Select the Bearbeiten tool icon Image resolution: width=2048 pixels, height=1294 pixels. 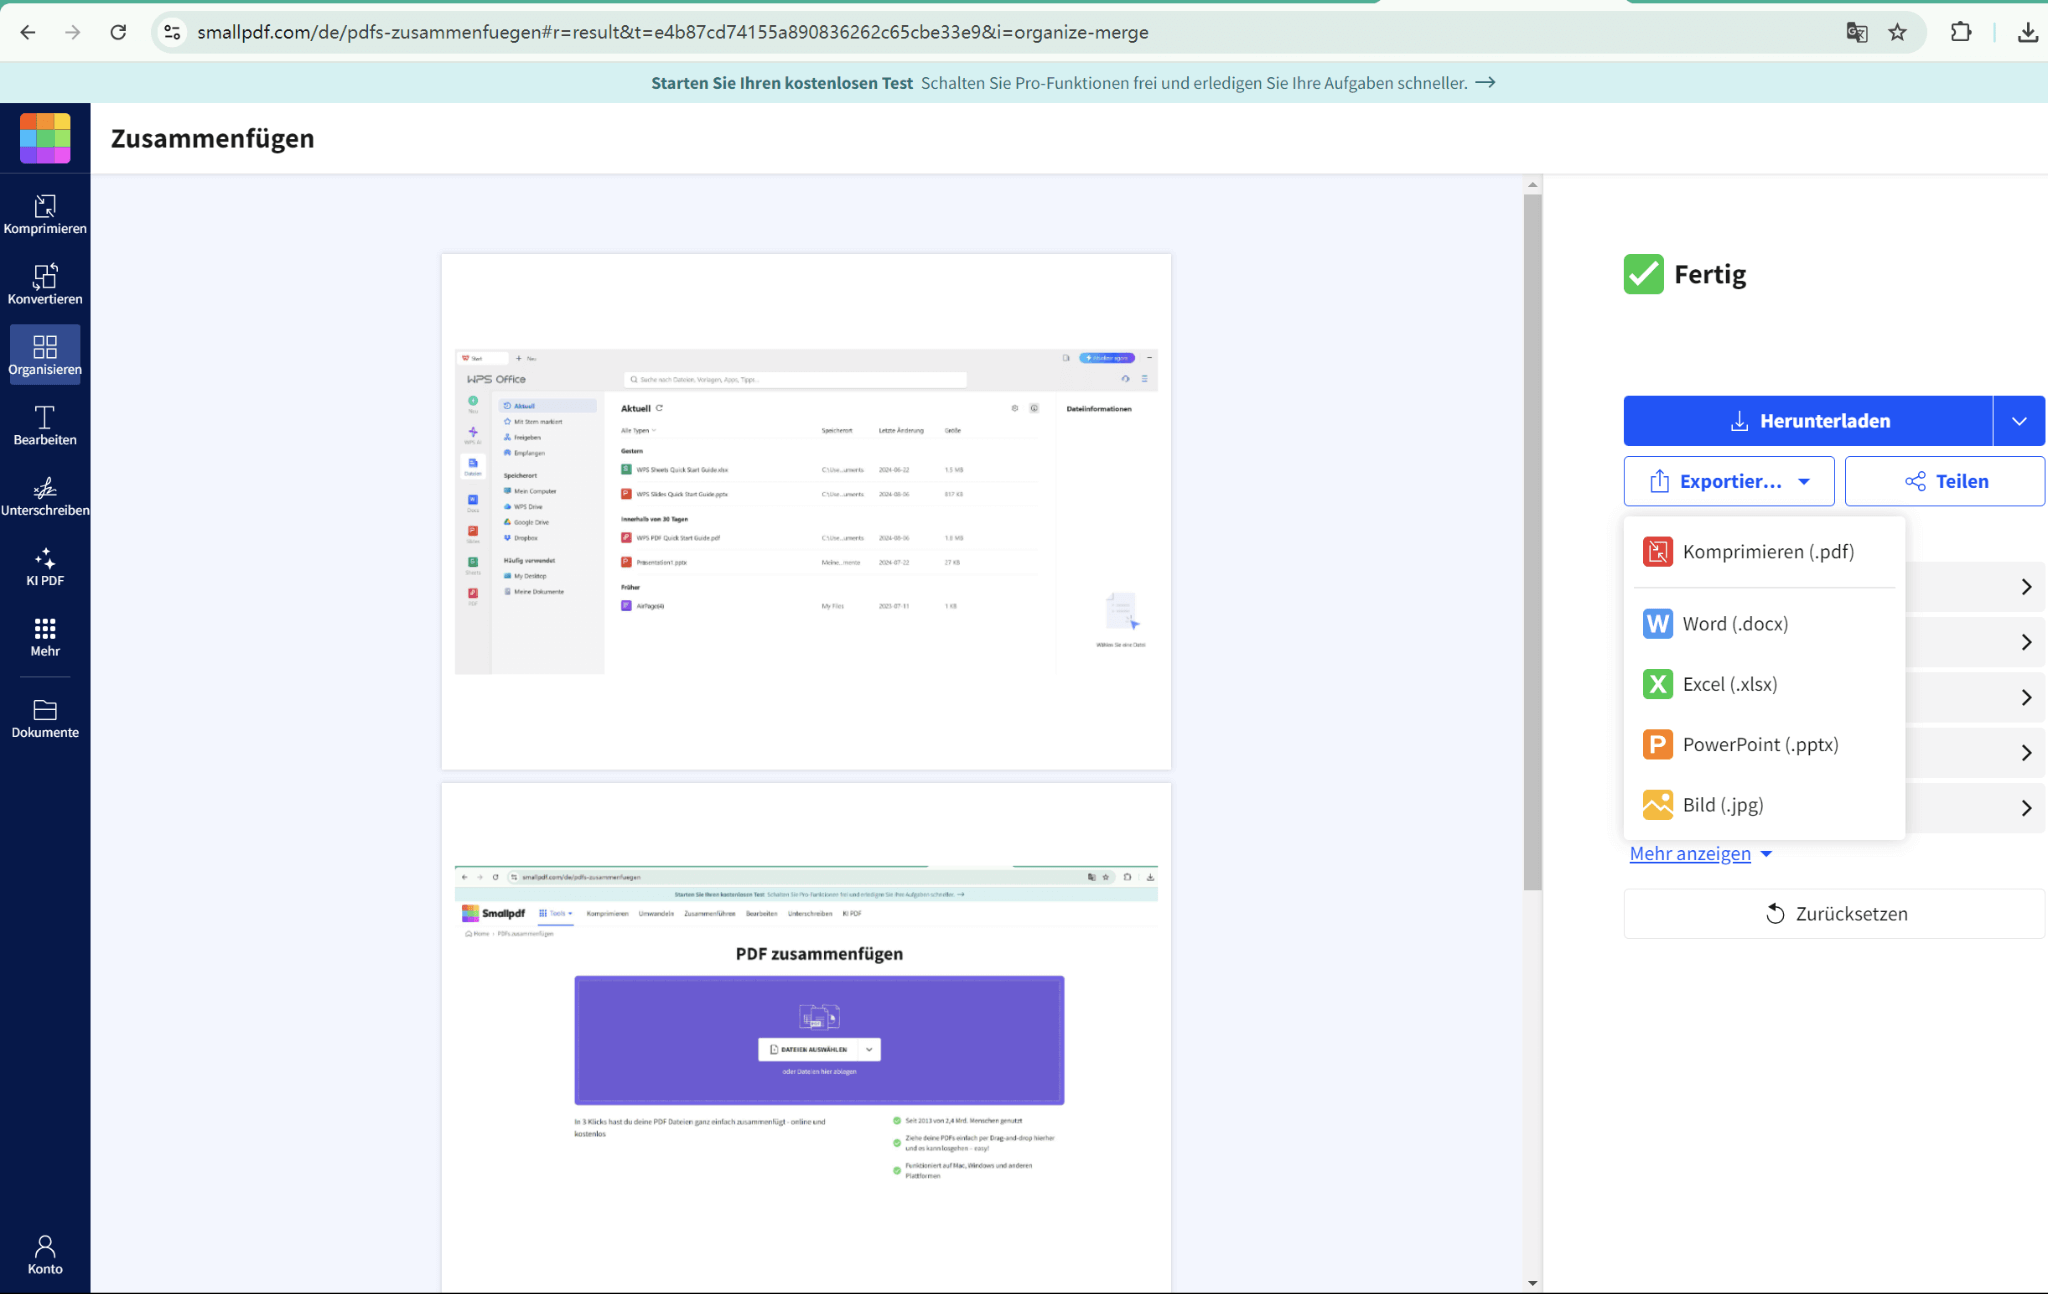click(45, 425)
